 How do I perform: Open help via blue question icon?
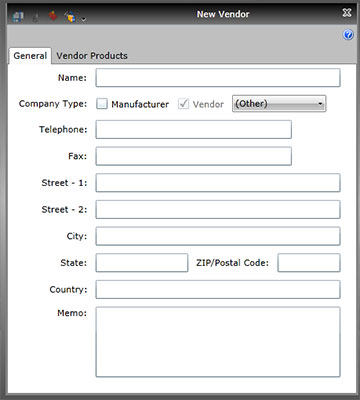(348, 35)
